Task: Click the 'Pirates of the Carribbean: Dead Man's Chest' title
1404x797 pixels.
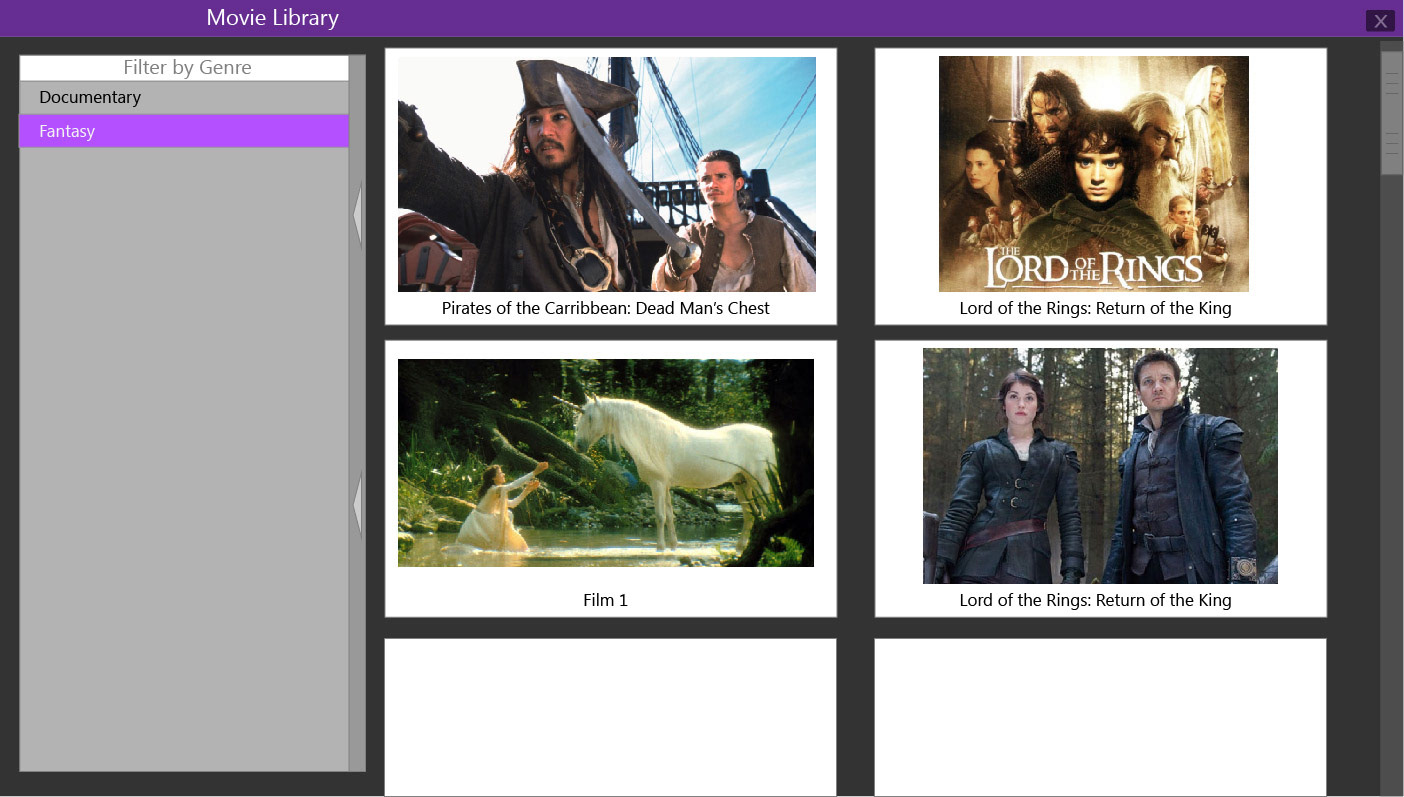Action: 606,308
